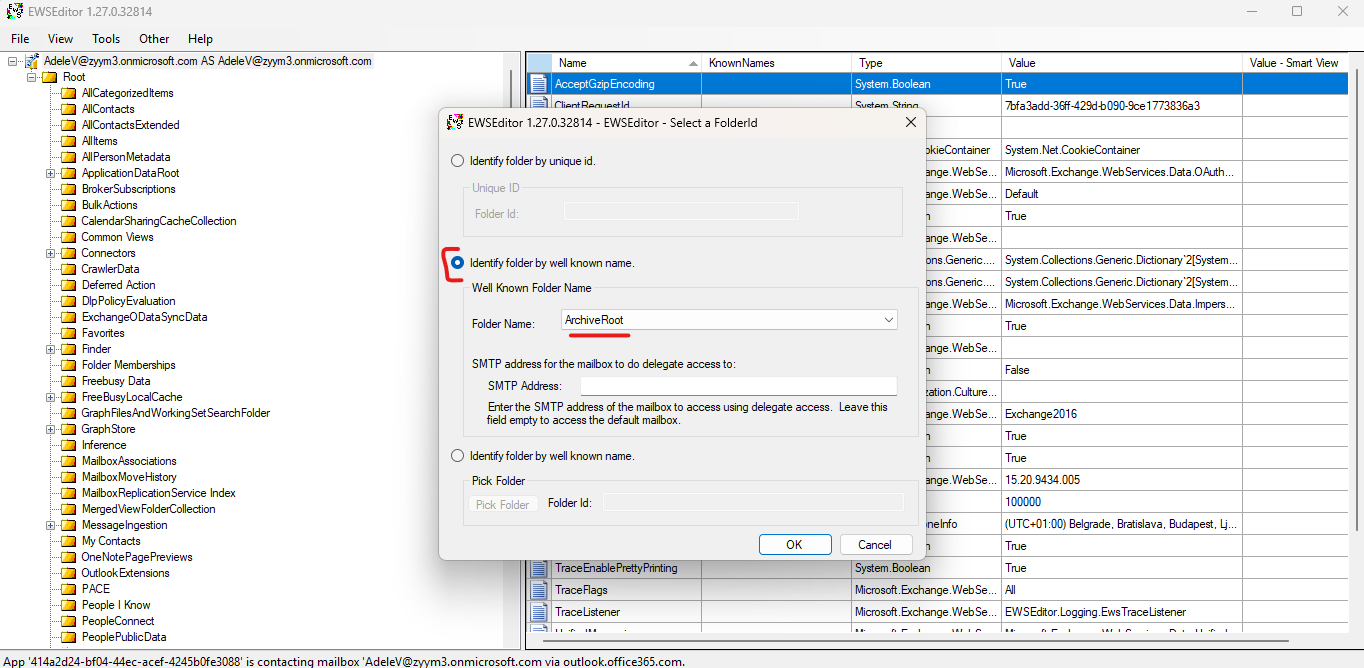Select the checked 'Identify folder by well known name' radio
The height and width of the screenshot is (668, 1364).
458,263
